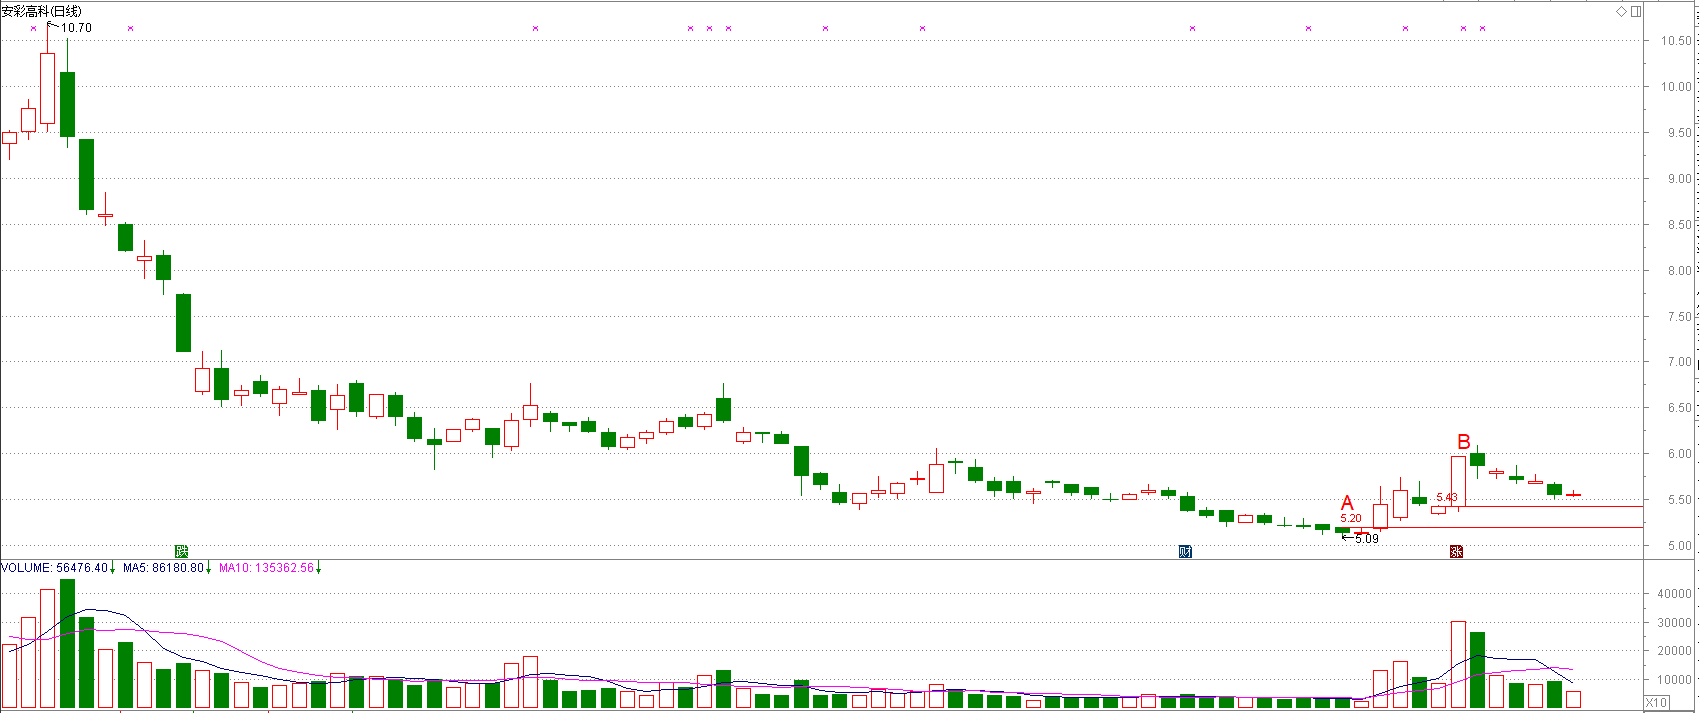Click the 10.50 price axis label
The image size is (1699, 713).
pos(1677,41)
